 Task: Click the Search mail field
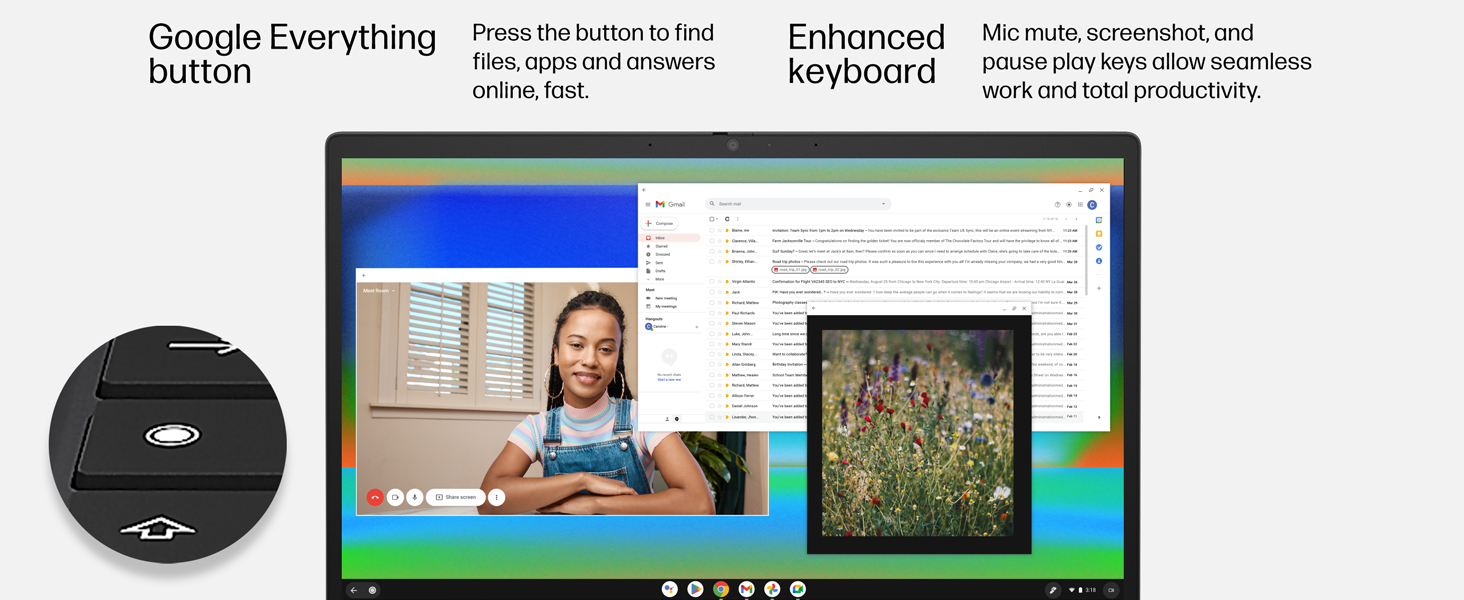[797, 204]
